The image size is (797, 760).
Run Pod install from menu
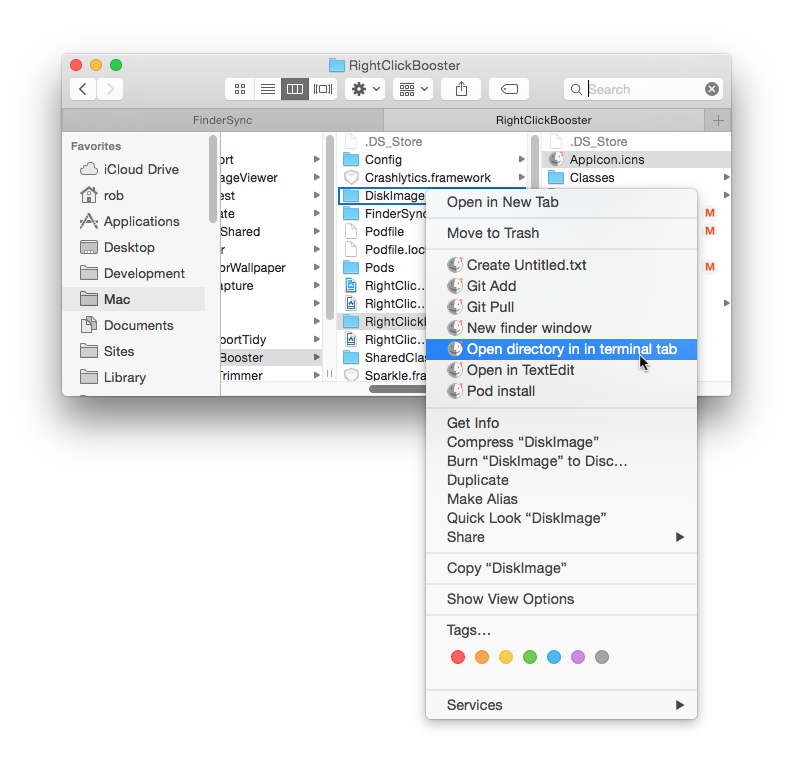pos(561,391)
